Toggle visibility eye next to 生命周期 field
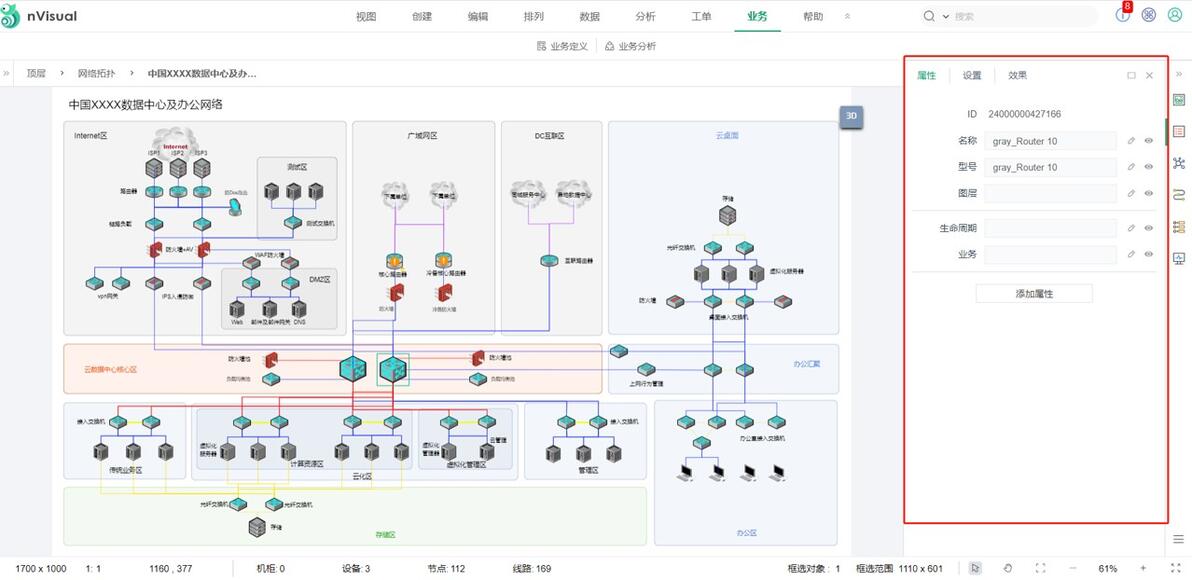This screenshot has height=580, width=1192. (x=1148, y=227)
